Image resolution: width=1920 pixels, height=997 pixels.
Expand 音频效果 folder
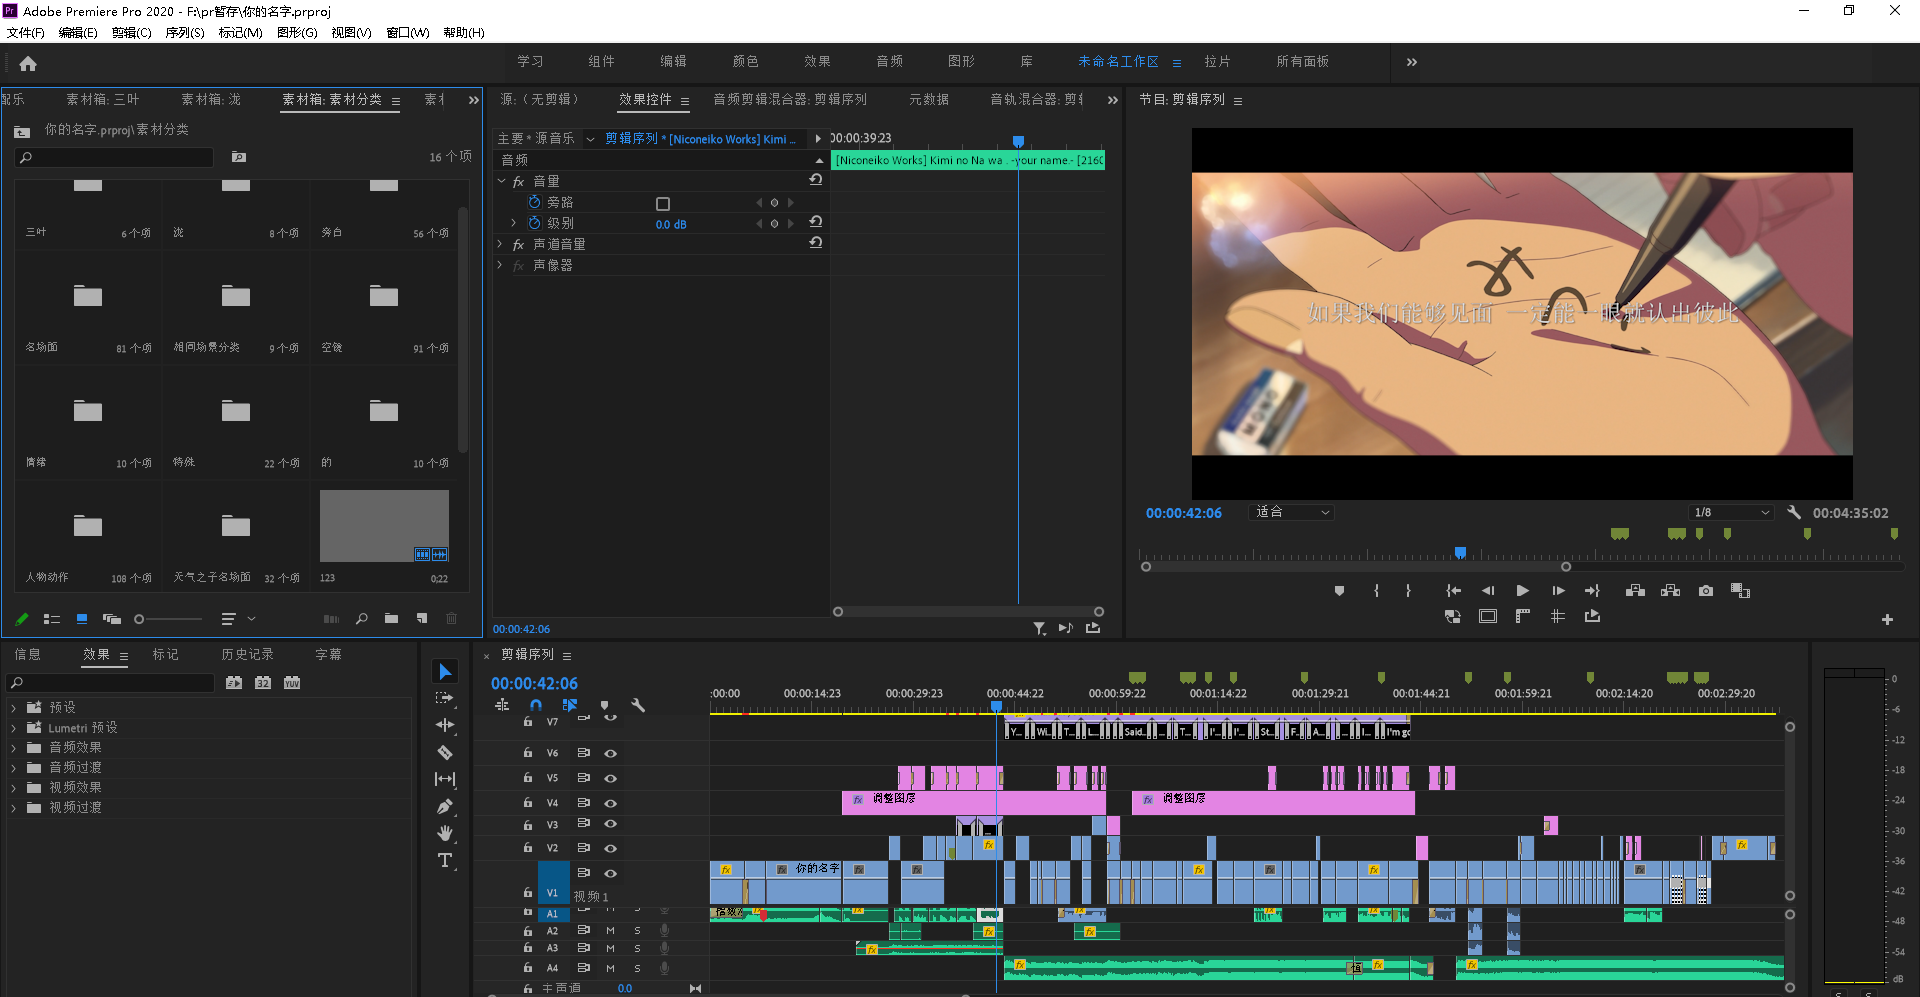pos(14,747)
